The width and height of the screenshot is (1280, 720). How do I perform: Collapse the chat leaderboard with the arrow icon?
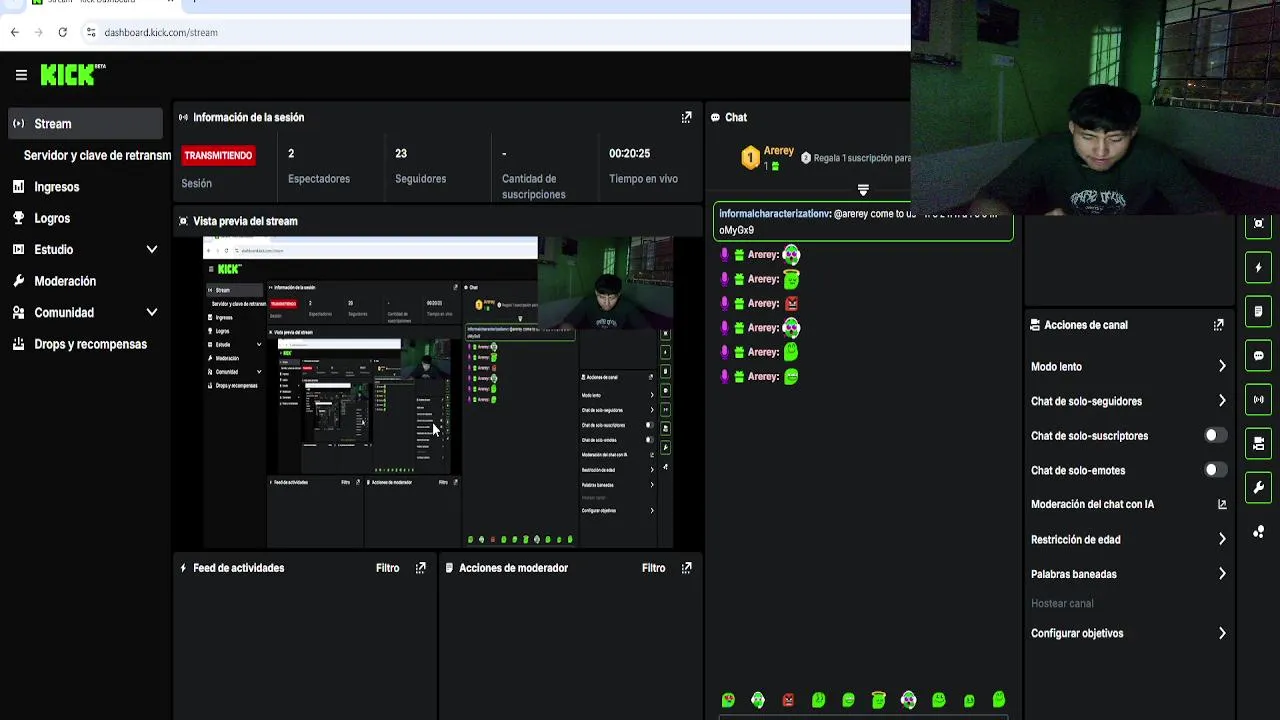[x=863, y=189]
